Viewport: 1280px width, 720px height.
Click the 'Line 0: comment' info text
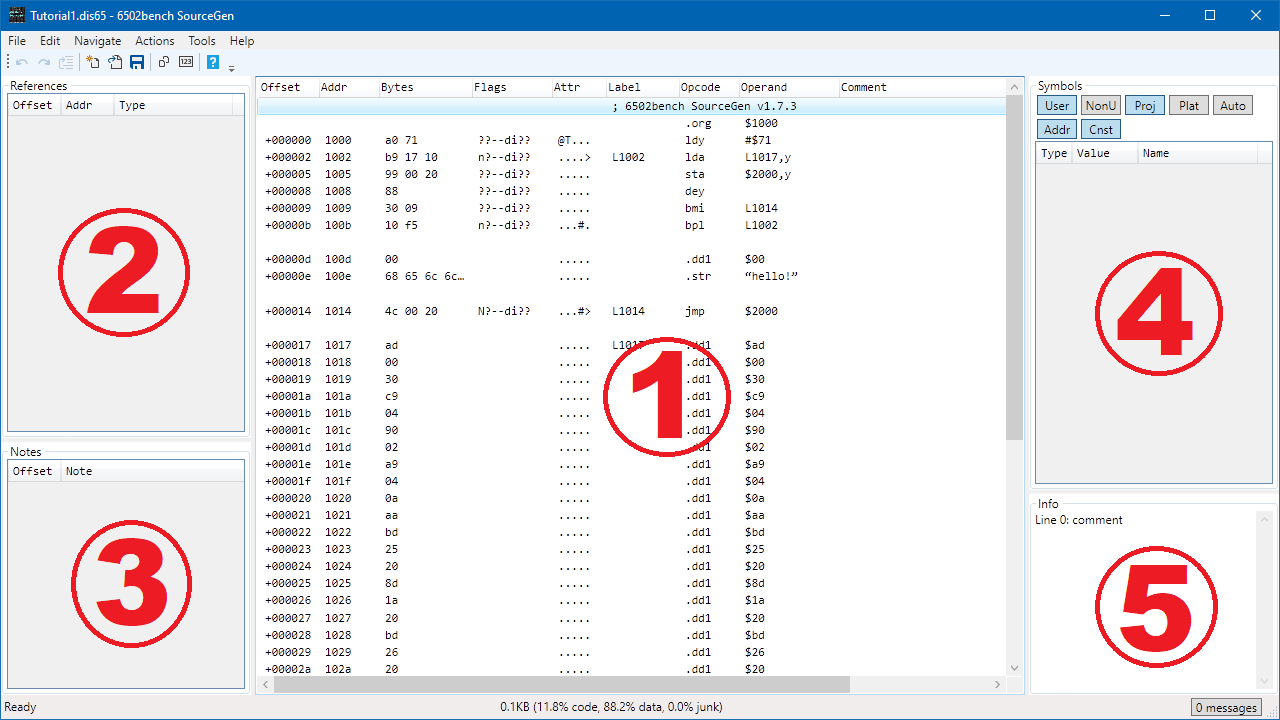click(x=1079, y=520)
